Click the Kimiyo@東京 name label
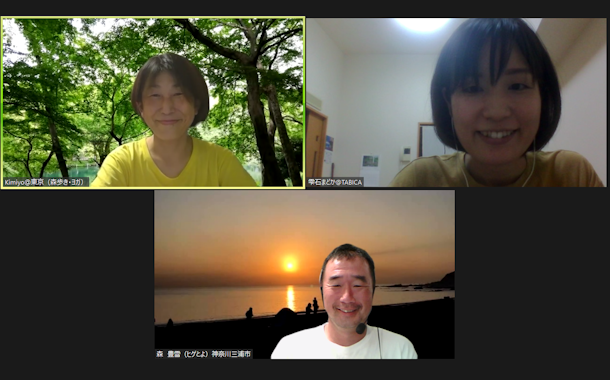The image size is (610, 380). (x=46, y=182)
